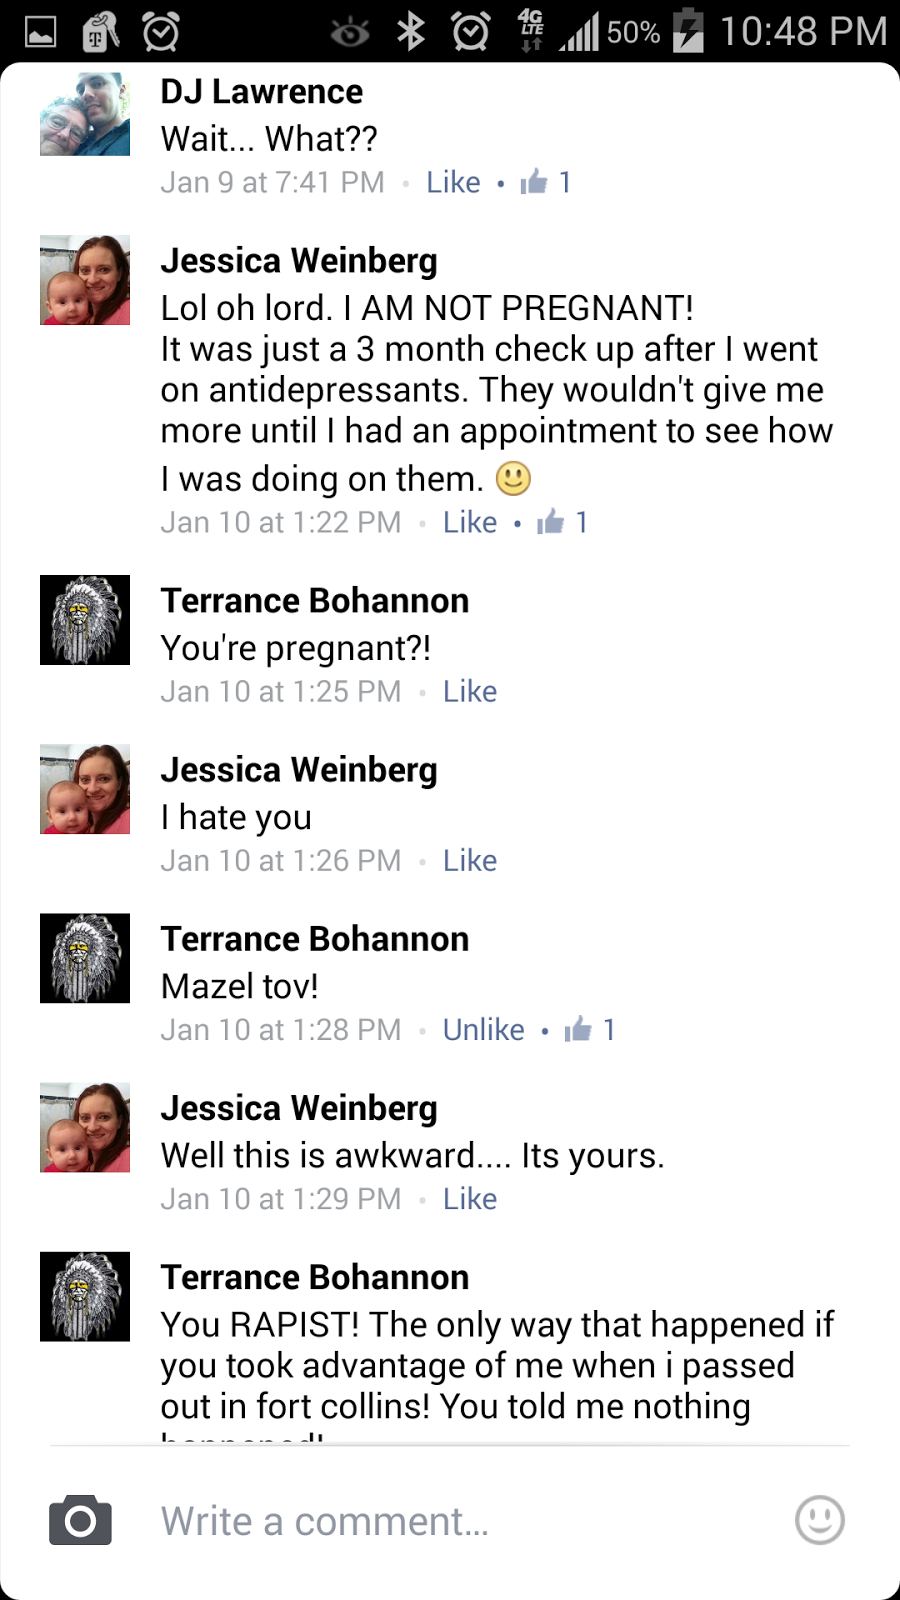Like the "I hate you" comment
The image size is (900, 1600).
[x=470, y=860]
